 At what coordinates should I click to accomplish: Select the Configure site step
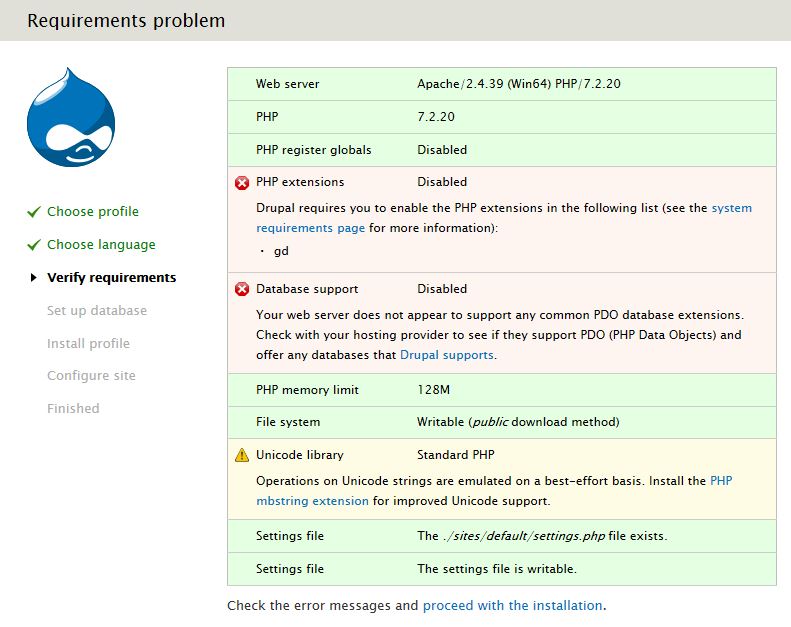tap(91, 376)
